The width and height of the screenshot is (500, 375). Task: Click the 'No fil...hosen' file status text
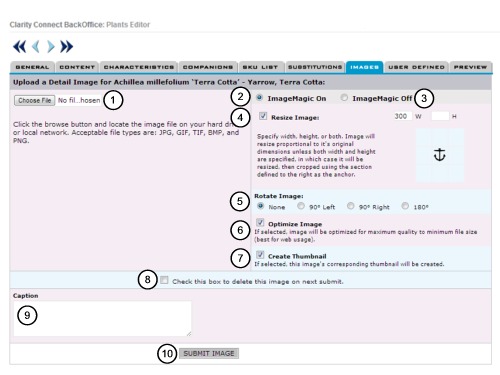[x=79, y=100]
